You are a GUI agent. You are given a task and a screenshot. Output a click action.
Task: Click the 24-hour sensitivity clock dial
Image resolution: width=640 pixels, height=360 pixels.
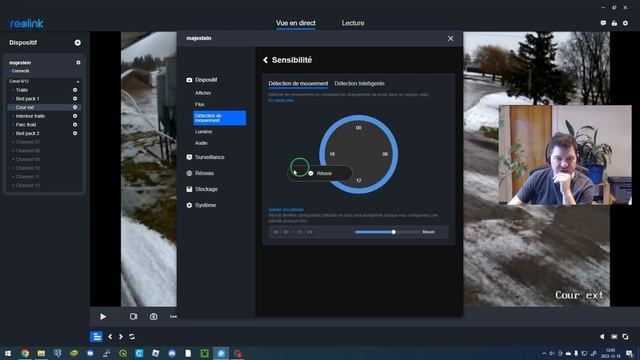[x=358, y=154]
